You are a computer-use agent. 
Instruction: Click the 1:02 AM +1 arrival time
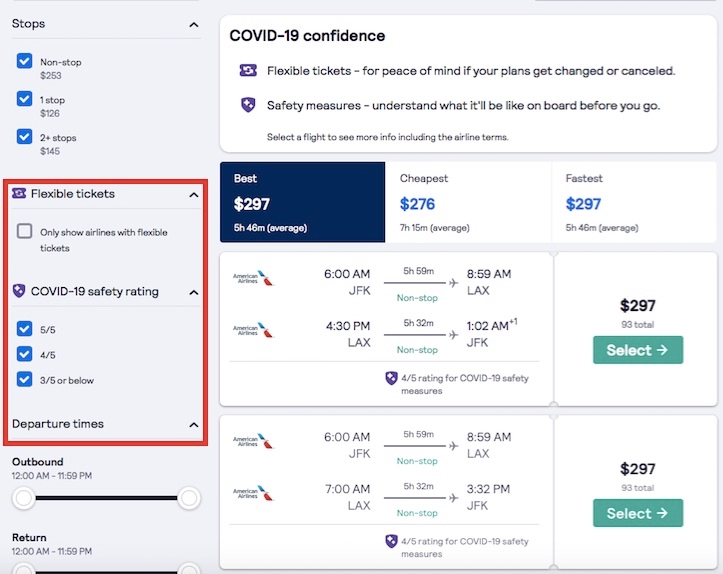click(x=492, y=325)
